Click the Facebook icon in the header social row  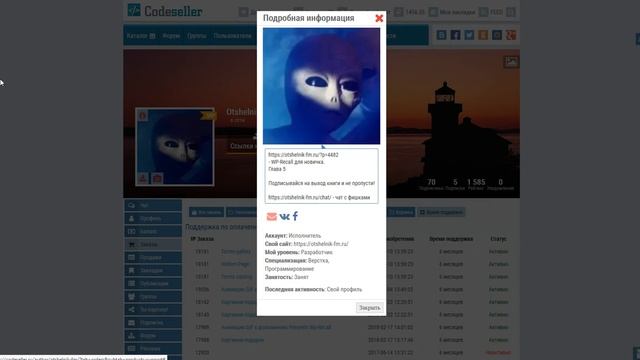[455, 35]
